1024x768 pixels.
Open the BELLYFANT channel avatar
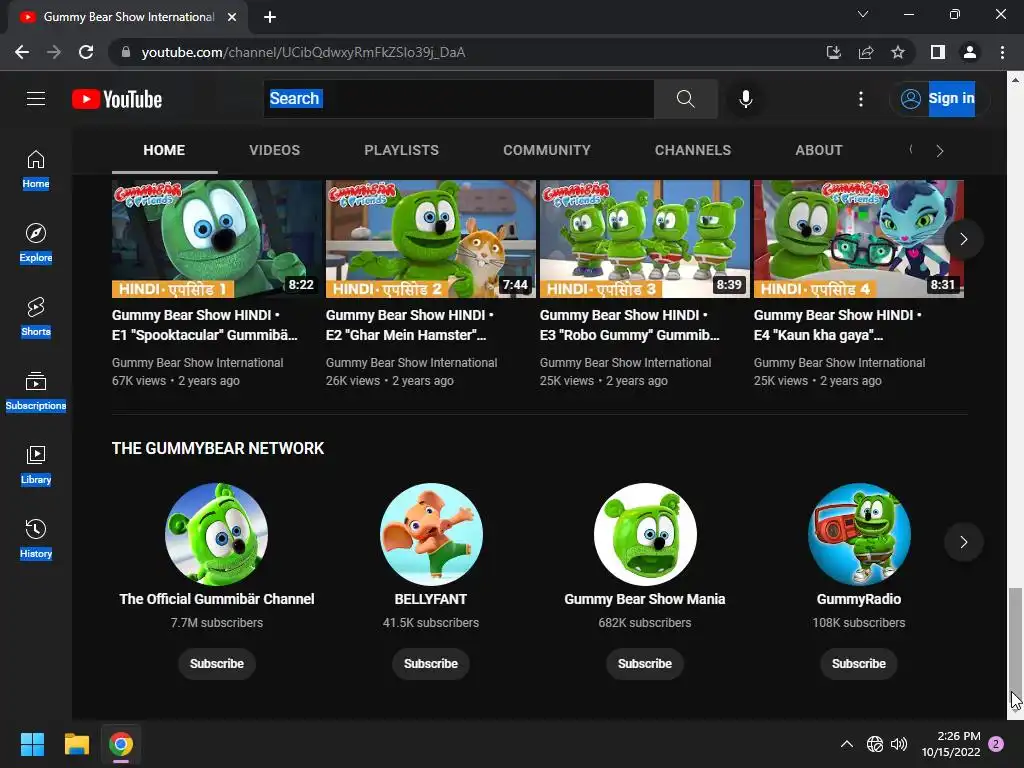(x=431, y=534)
